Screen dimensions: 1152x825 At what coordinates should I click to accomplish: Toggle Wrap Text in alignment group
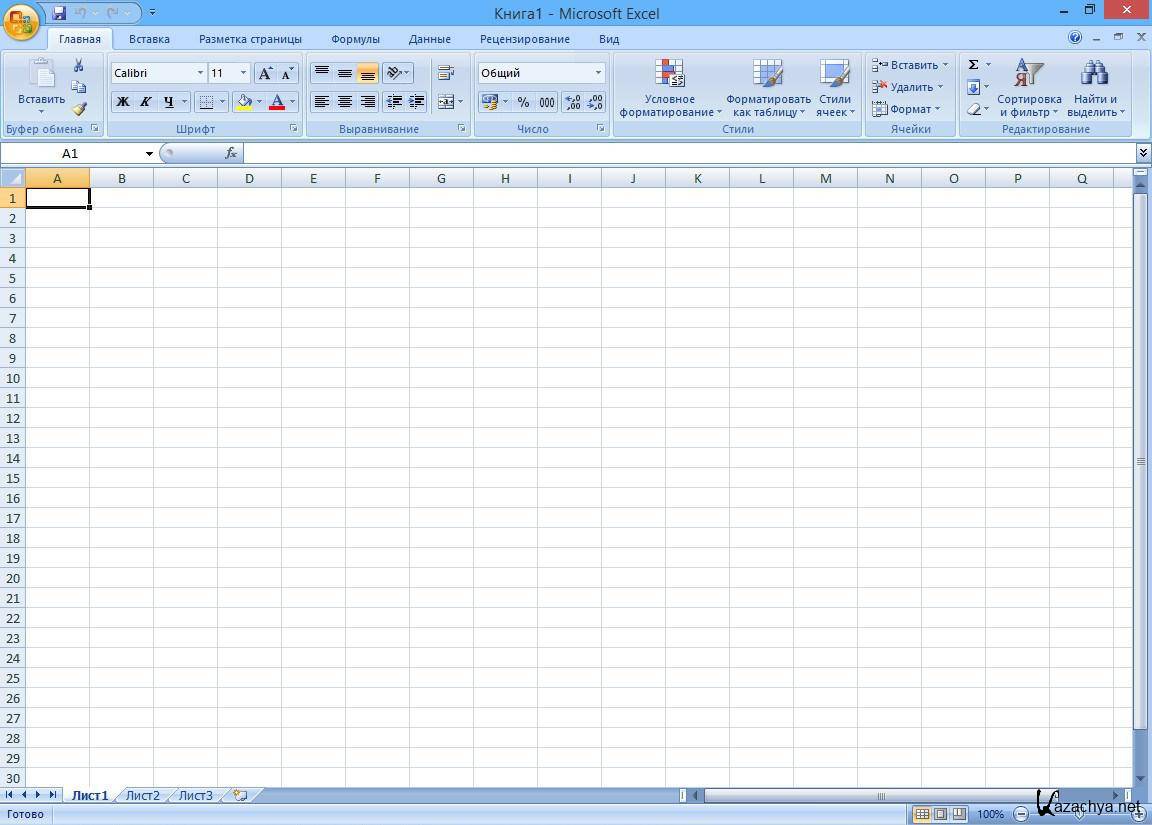click(x=446, y=73)
